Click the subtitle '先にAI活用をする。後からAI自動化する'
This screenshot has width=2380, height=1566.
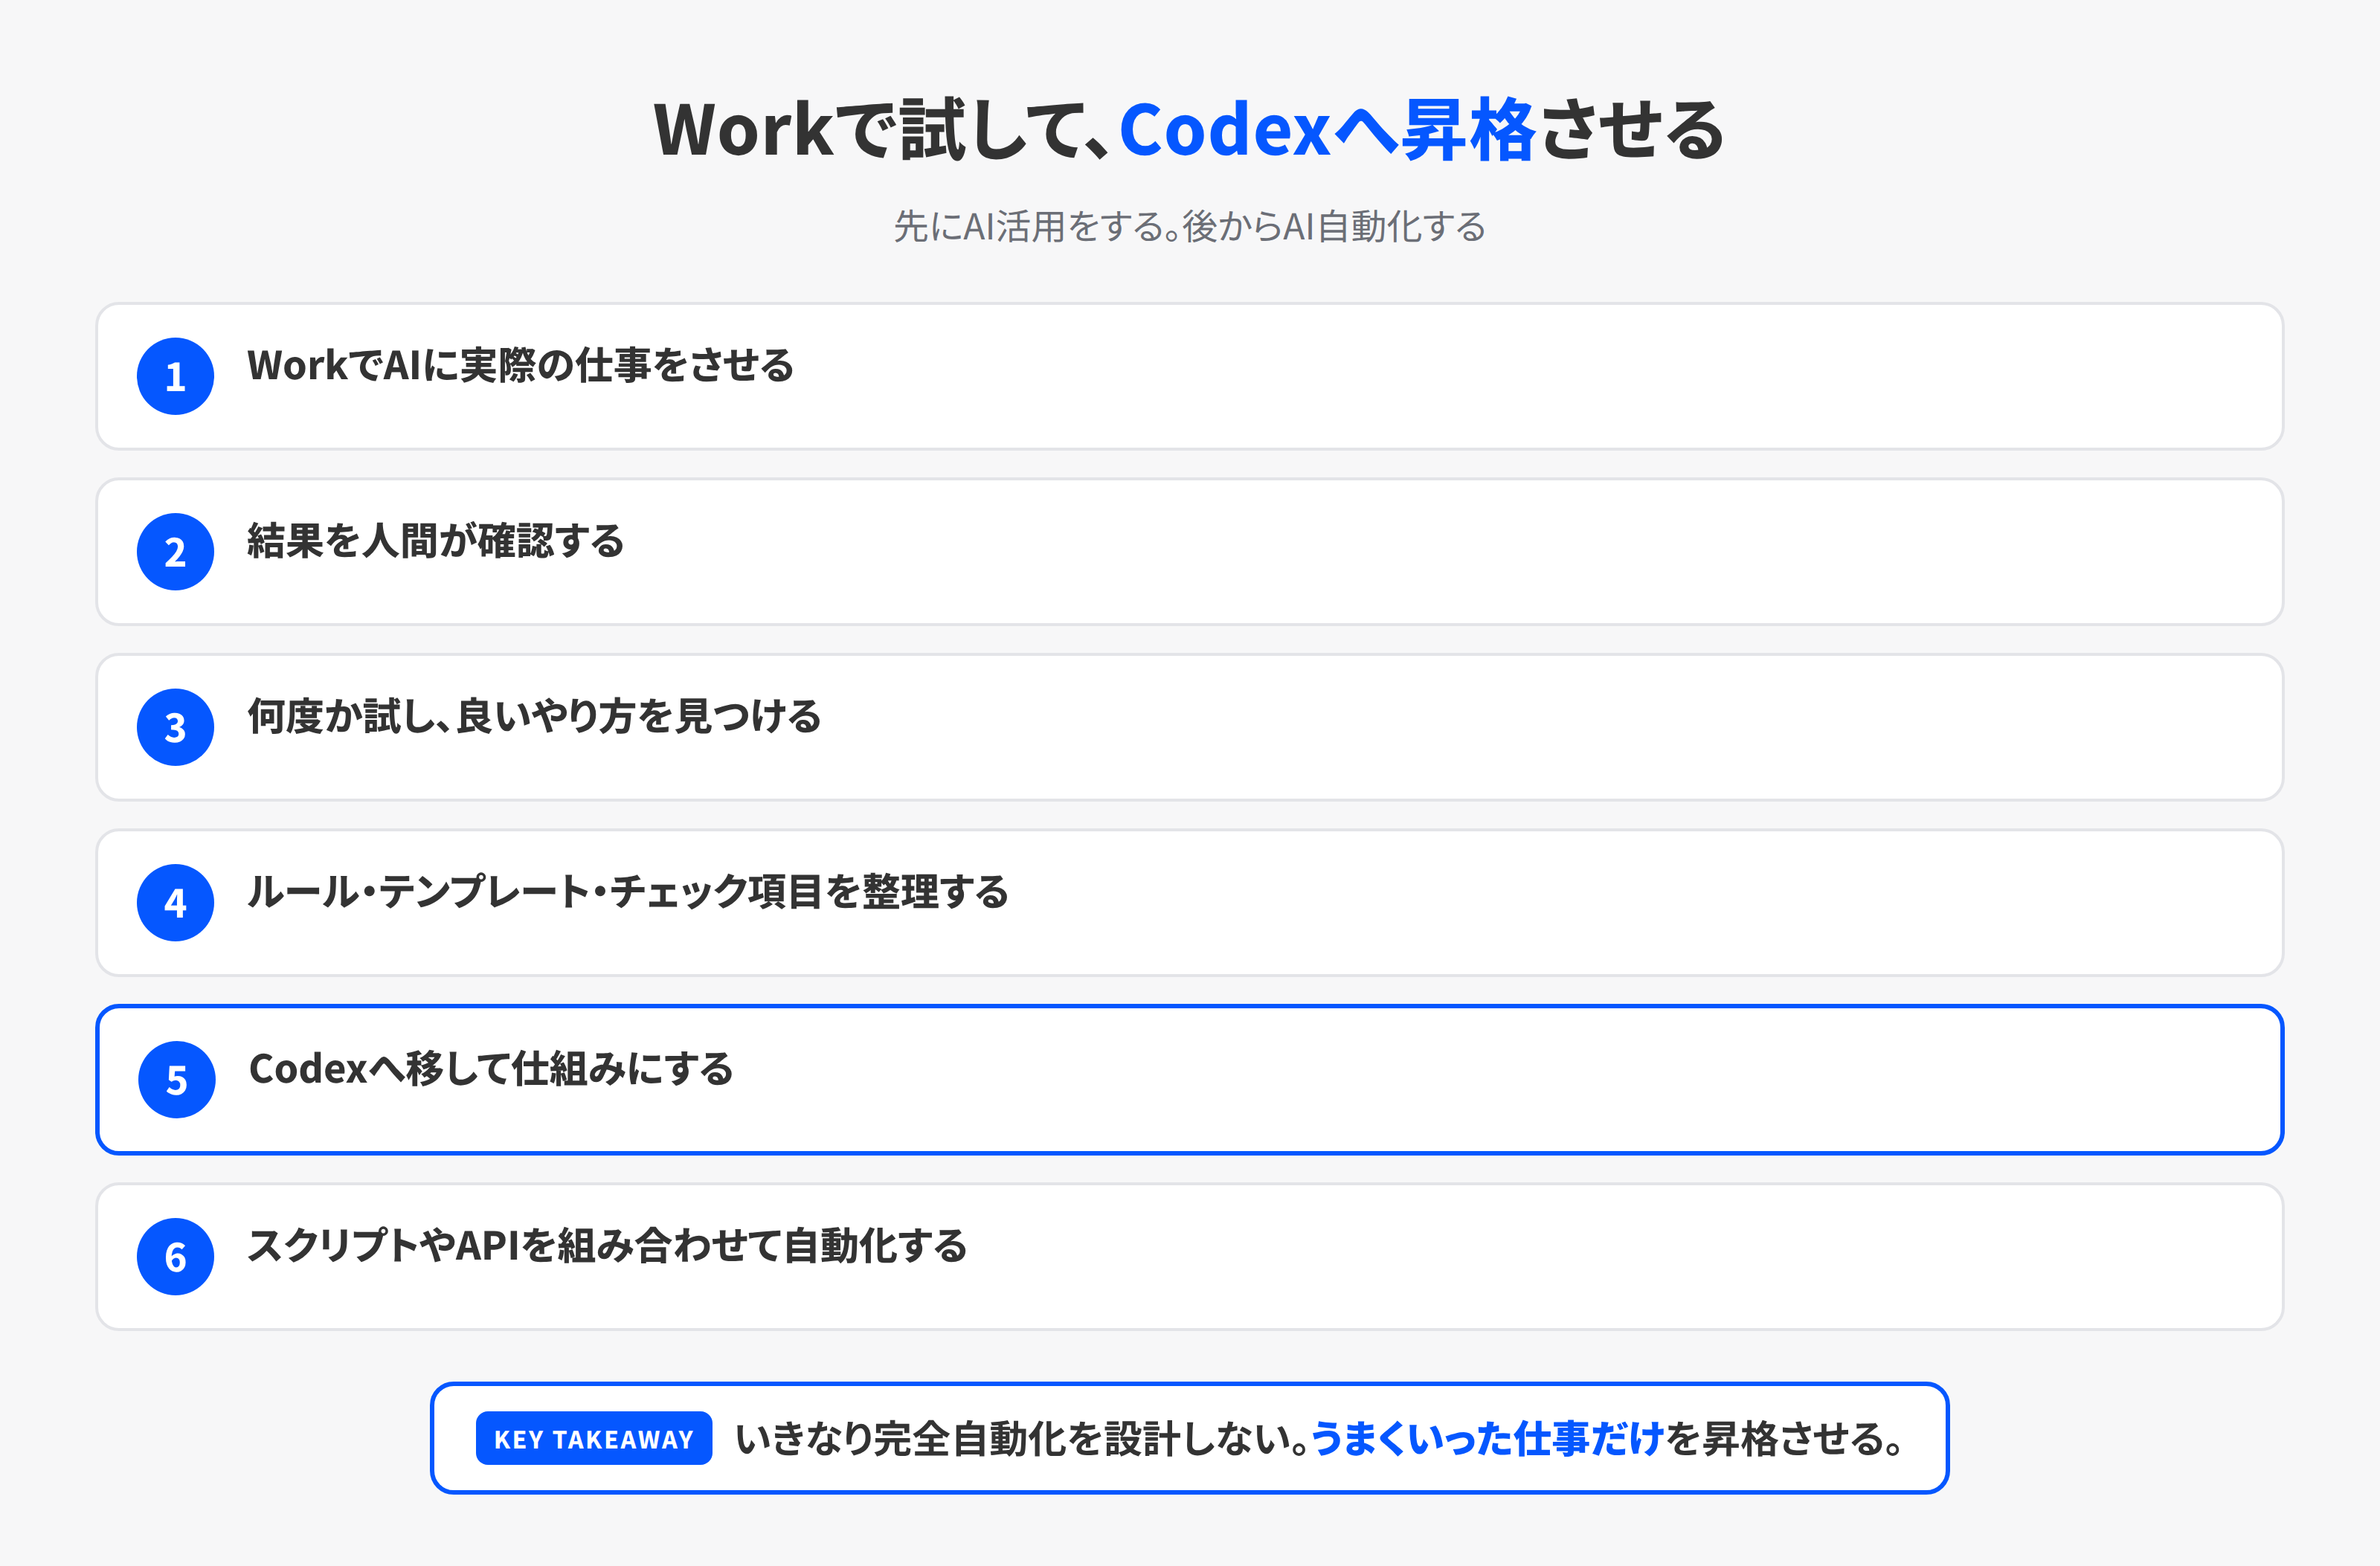1190,227
